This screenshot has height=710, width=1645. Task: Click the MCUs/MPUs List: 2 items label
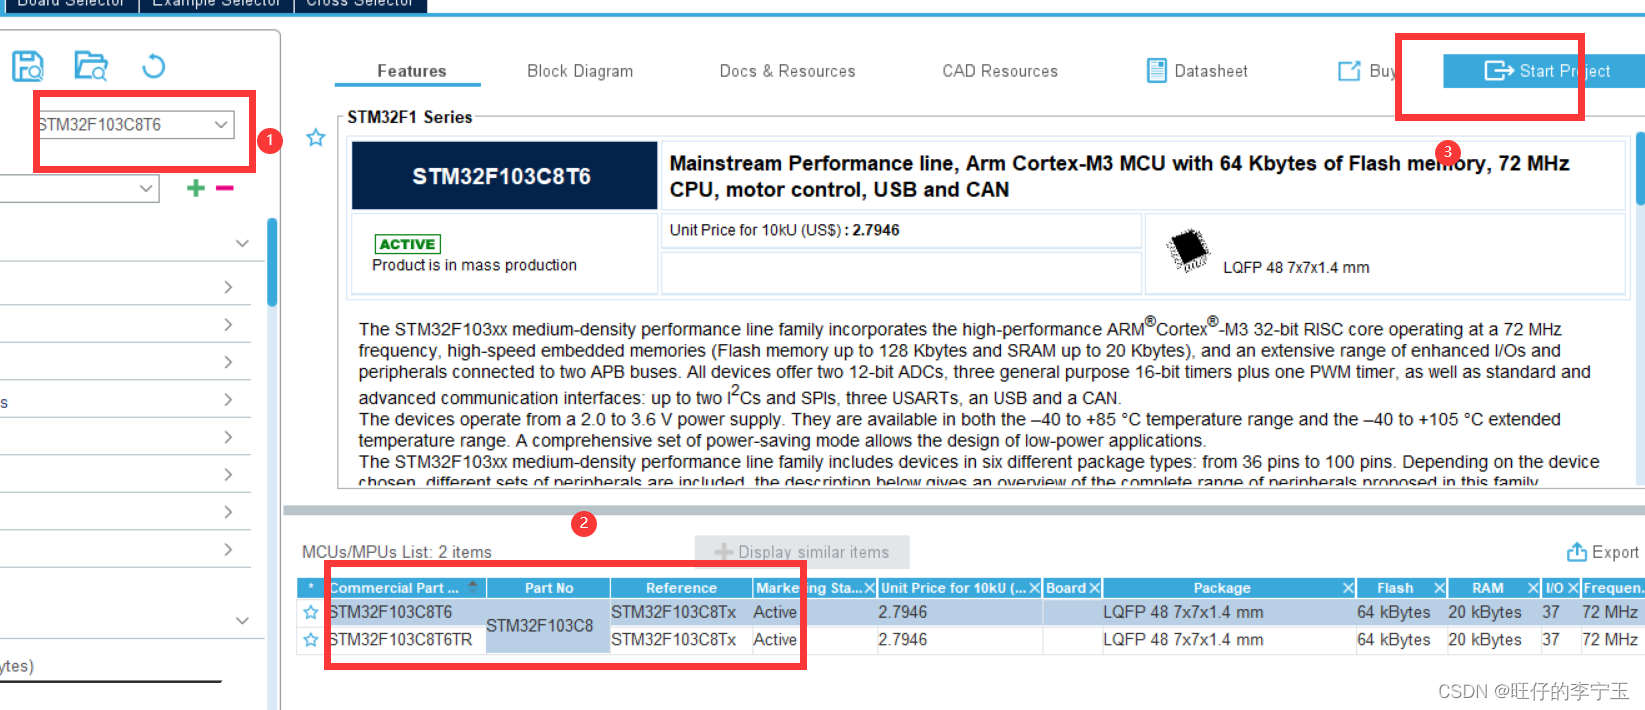tap(397, 552)
